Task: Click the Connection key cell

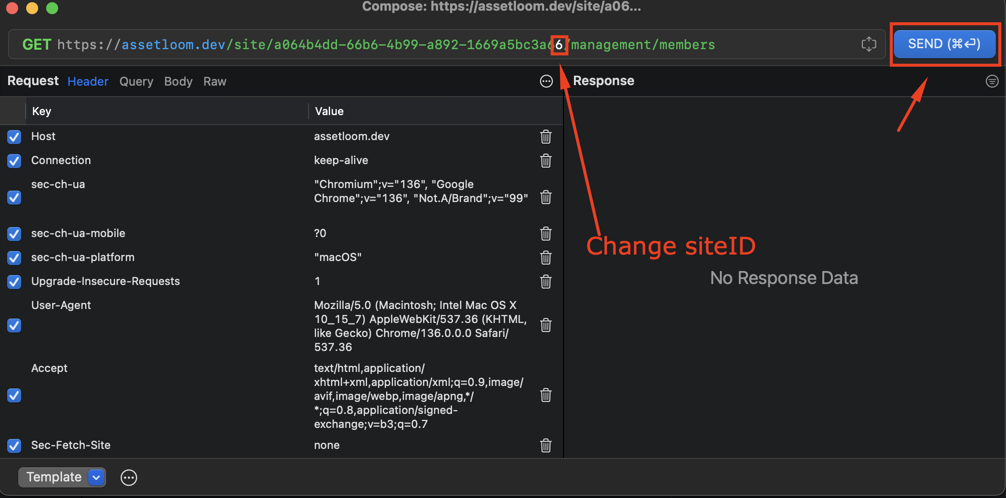Action: coord(61,160)
